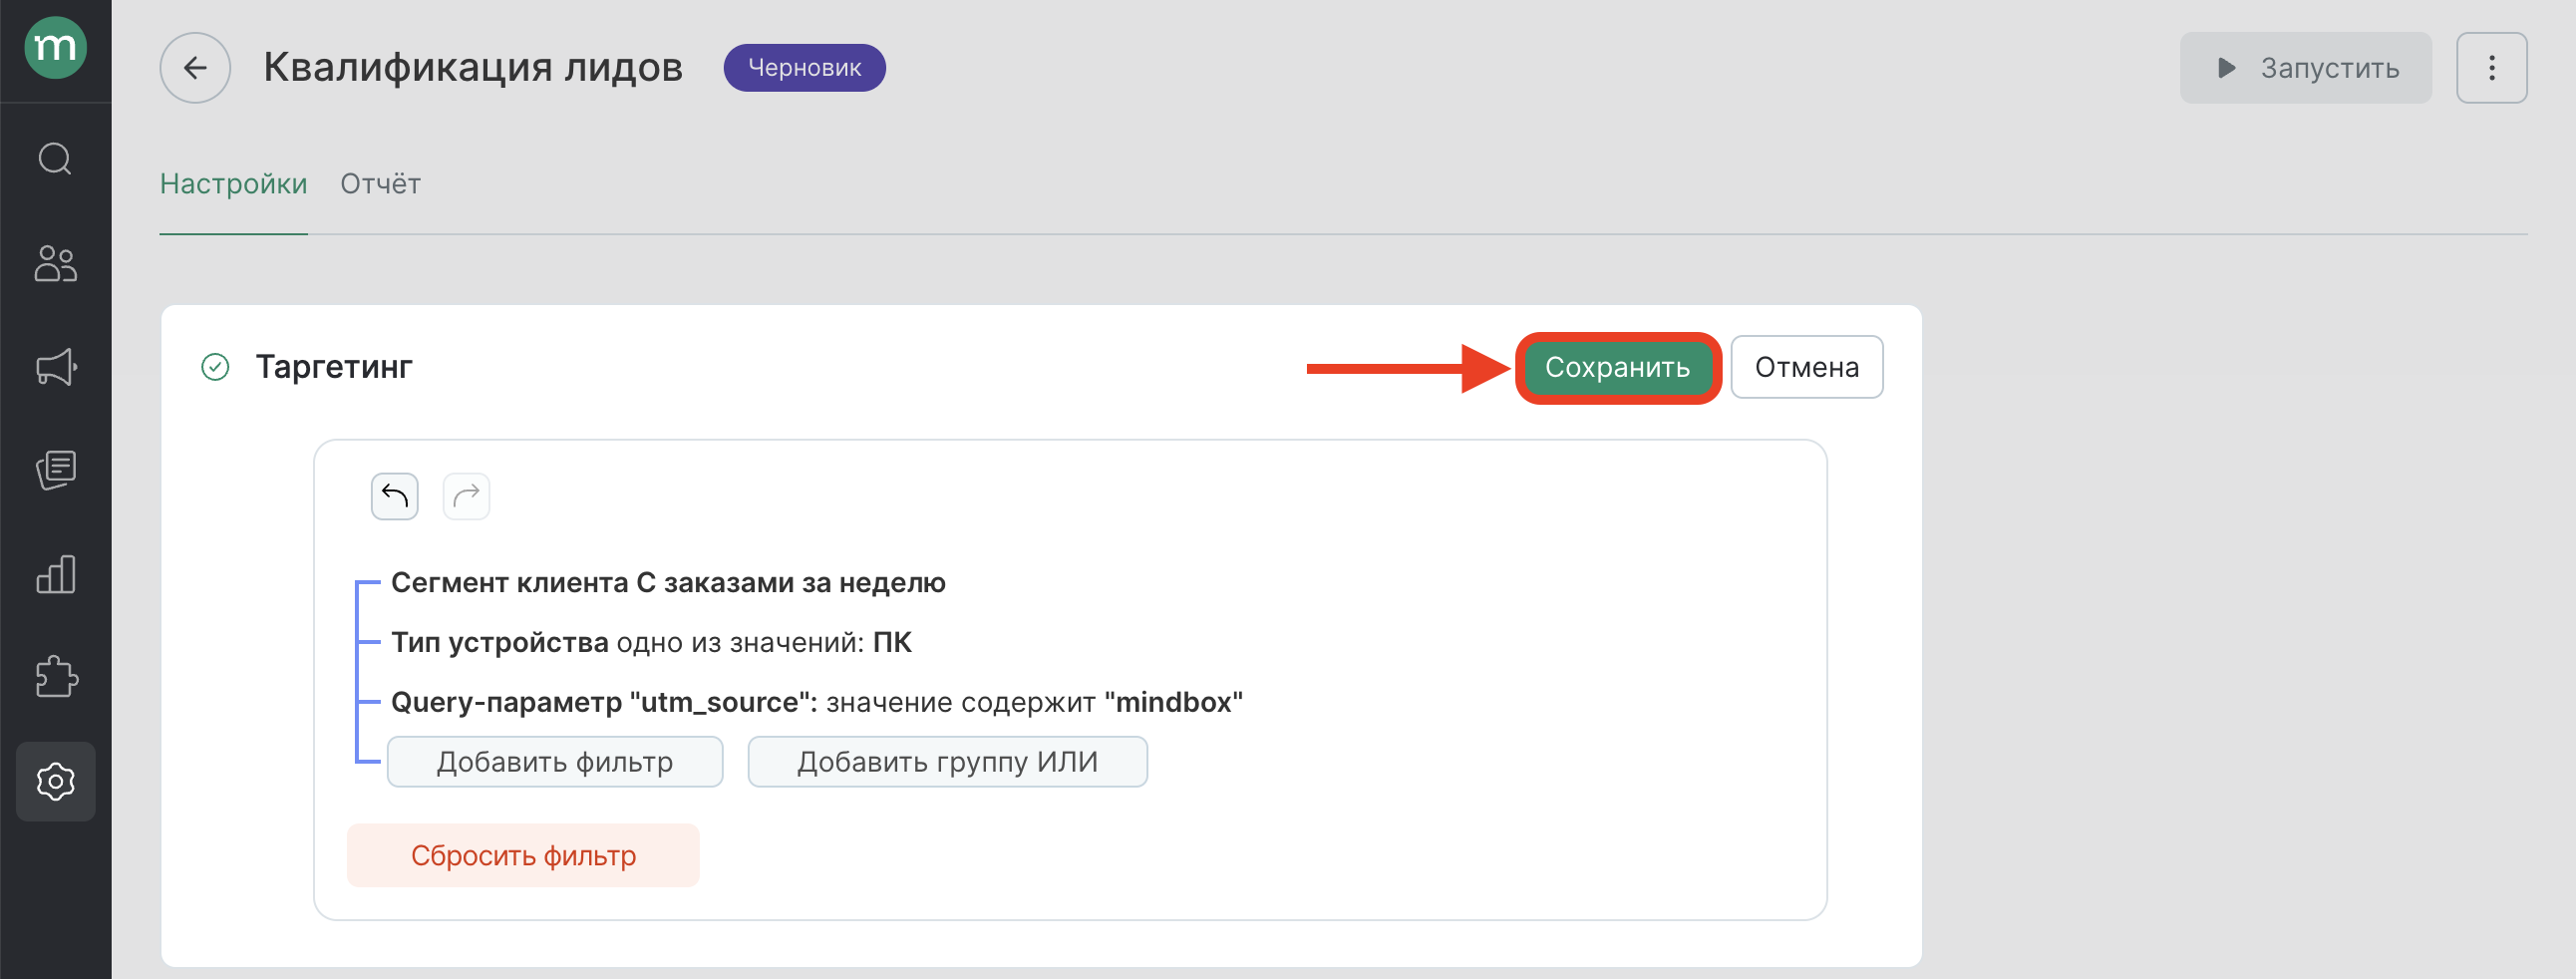Open the integrations puzzle icon
The height and width of the screenshot is (979, 2576).
coord(55,677)
